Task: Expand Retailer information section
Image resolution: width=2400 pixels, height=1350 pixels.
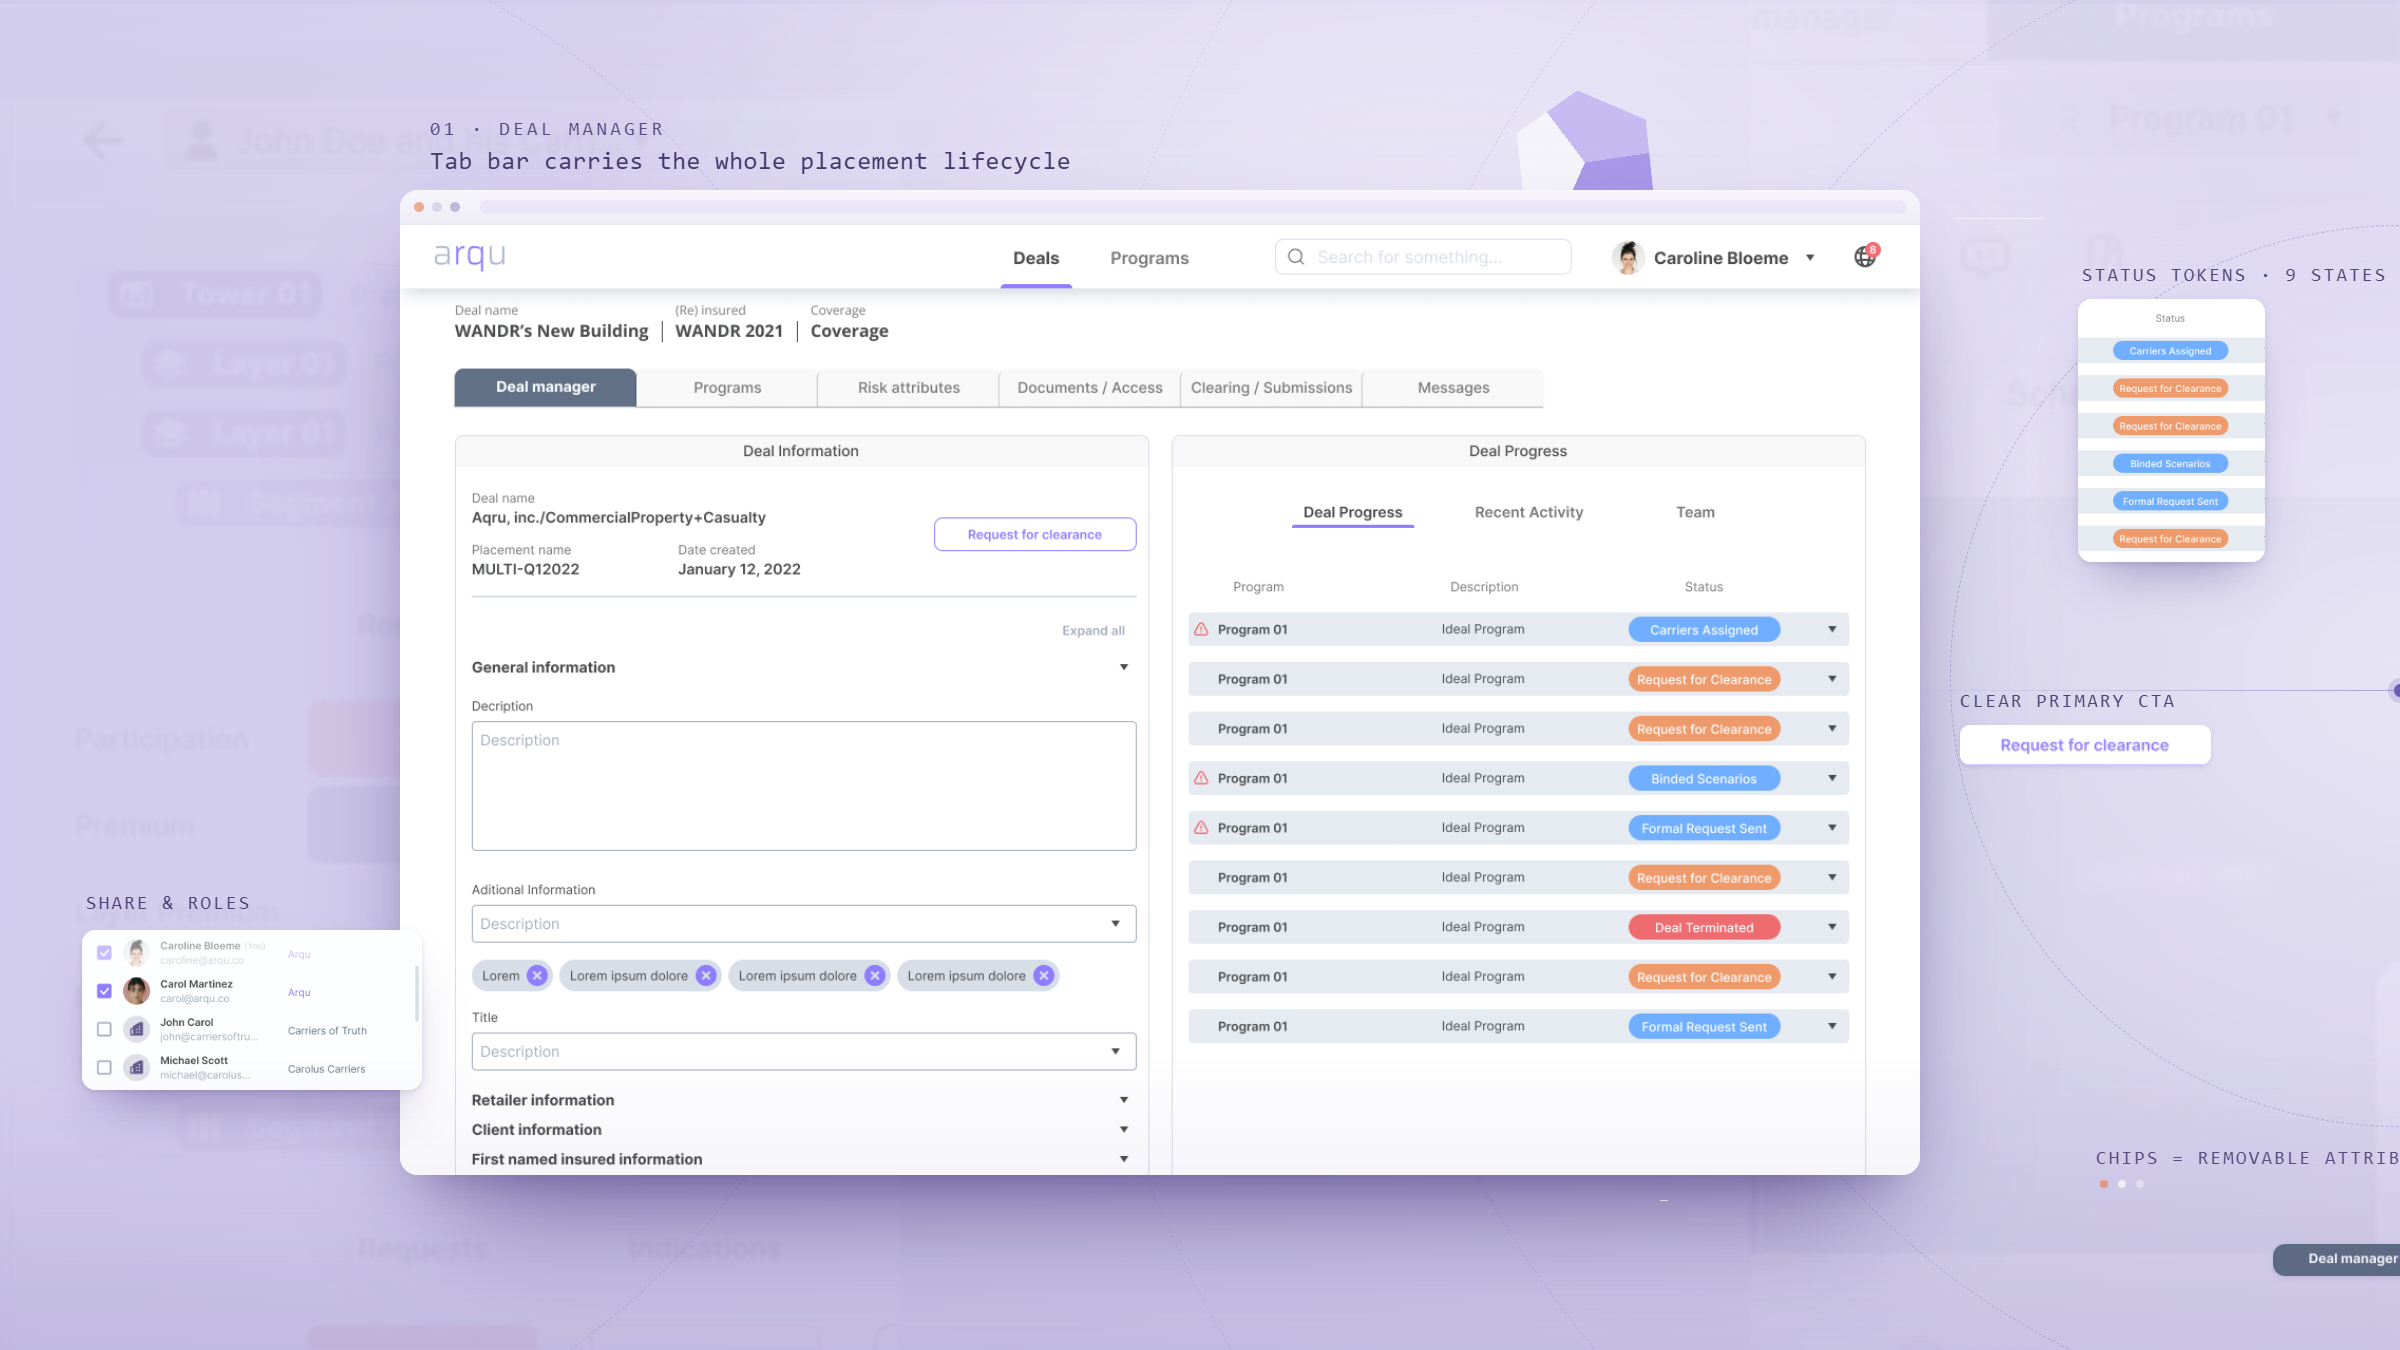Action: click(x=1124, y=1100)
